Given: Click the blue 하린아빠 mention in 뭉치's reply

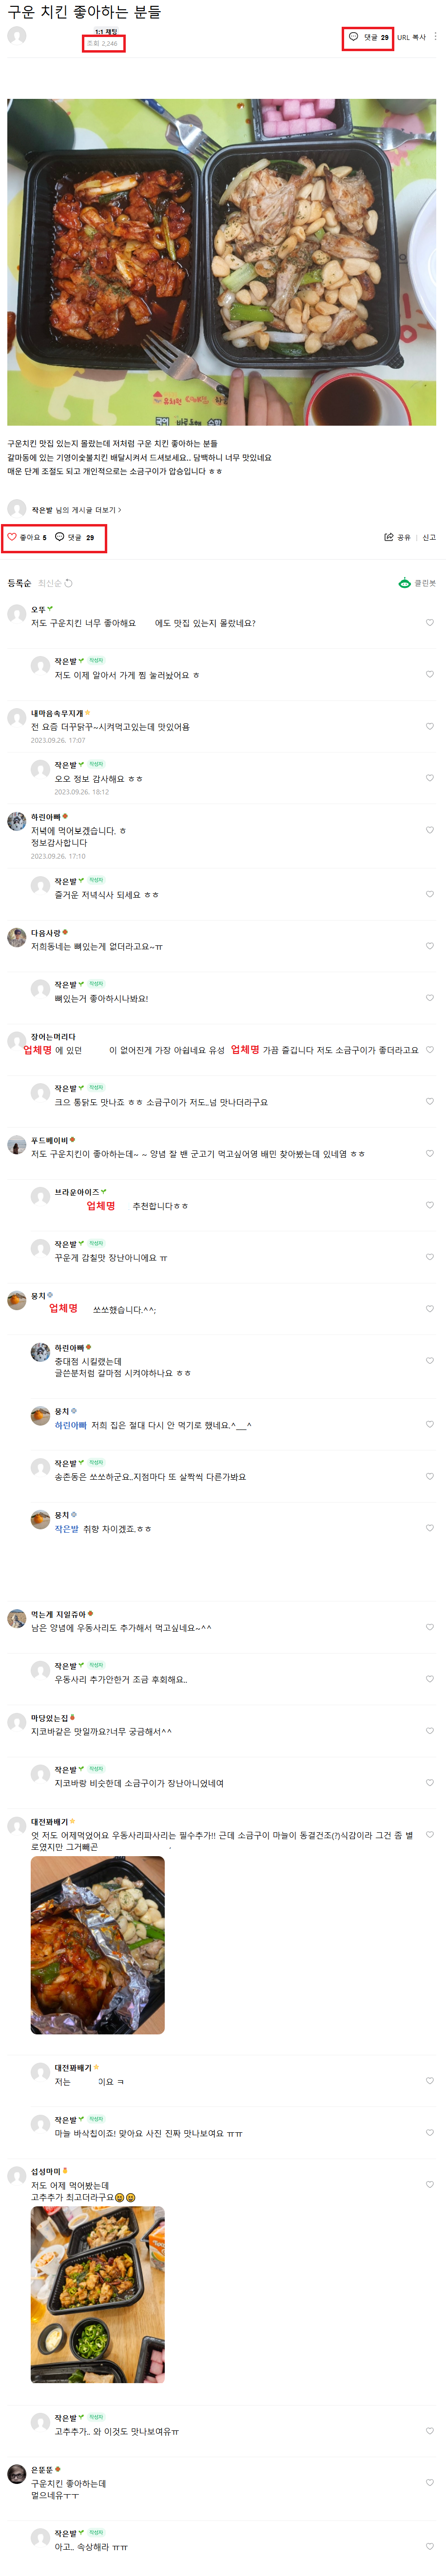Looking at the screenshot, I should pos(70,1425).
